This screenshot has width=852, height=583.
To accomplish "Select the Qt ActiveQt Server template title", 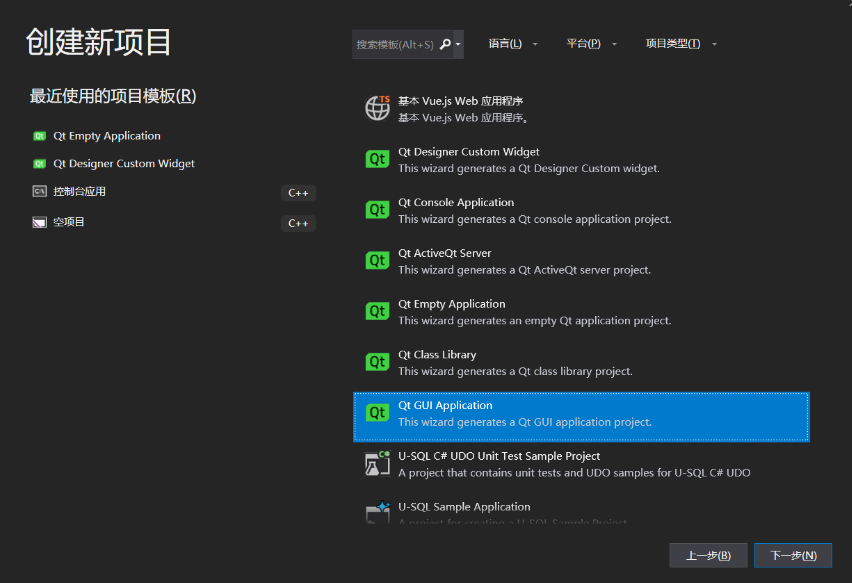I will tap(444, 253).
